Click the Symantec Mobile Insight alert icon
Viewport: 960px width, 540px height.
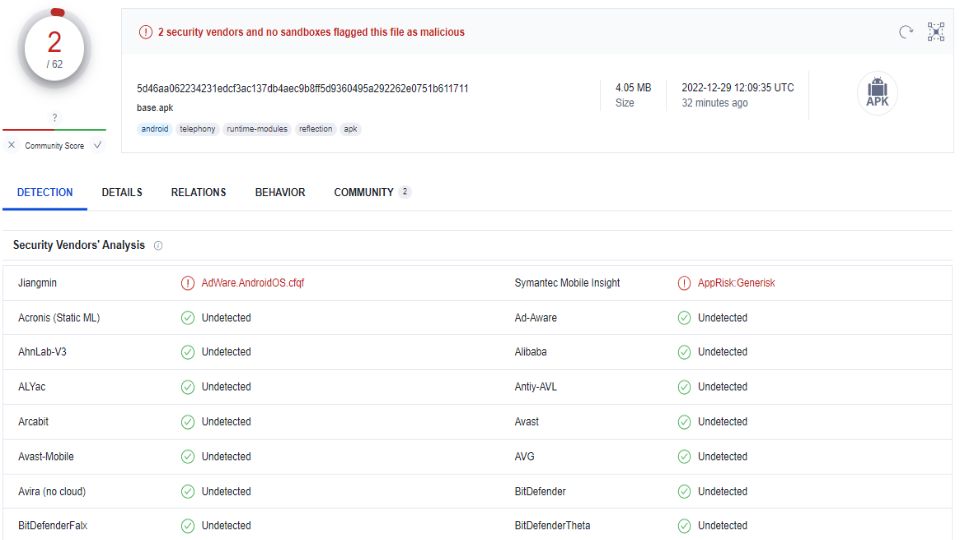[684, 283]
